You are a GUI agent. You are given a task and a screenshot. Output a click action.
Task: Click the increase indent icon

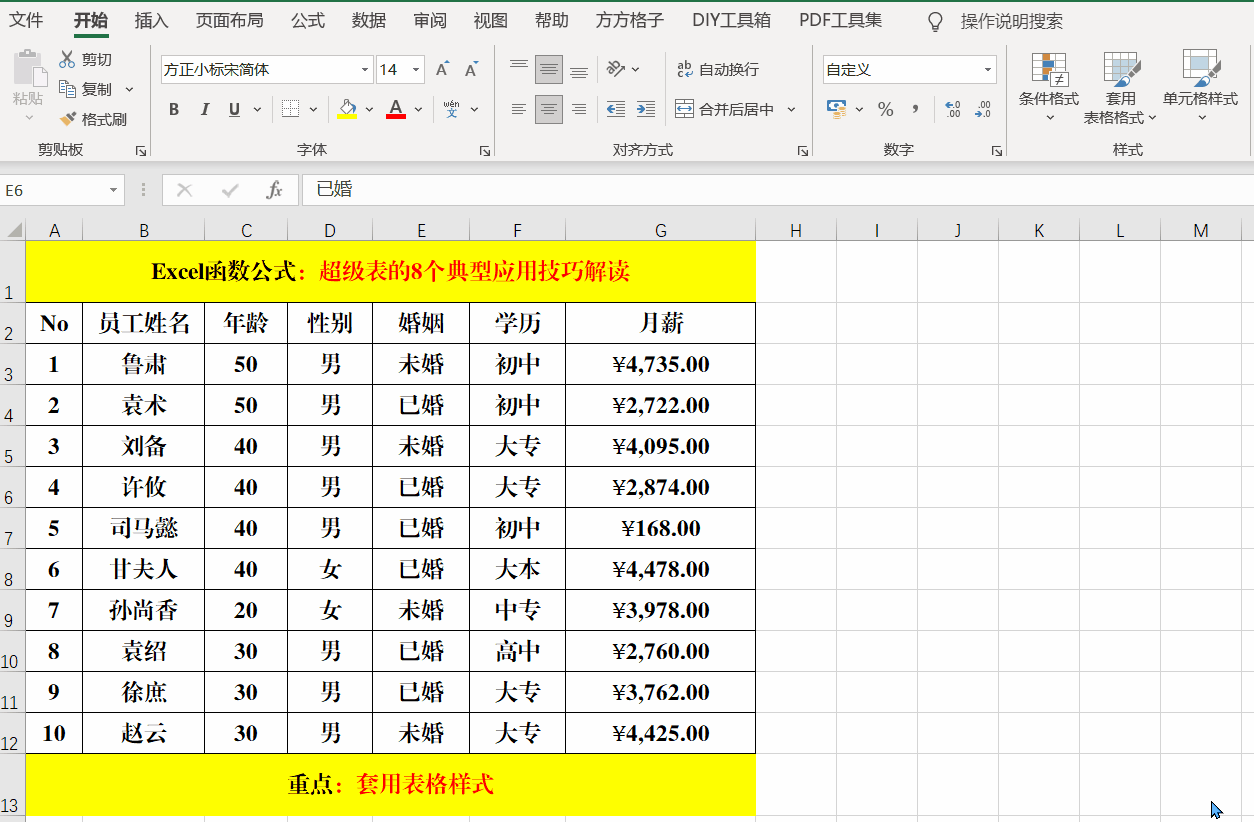click(x=646, y=109)
